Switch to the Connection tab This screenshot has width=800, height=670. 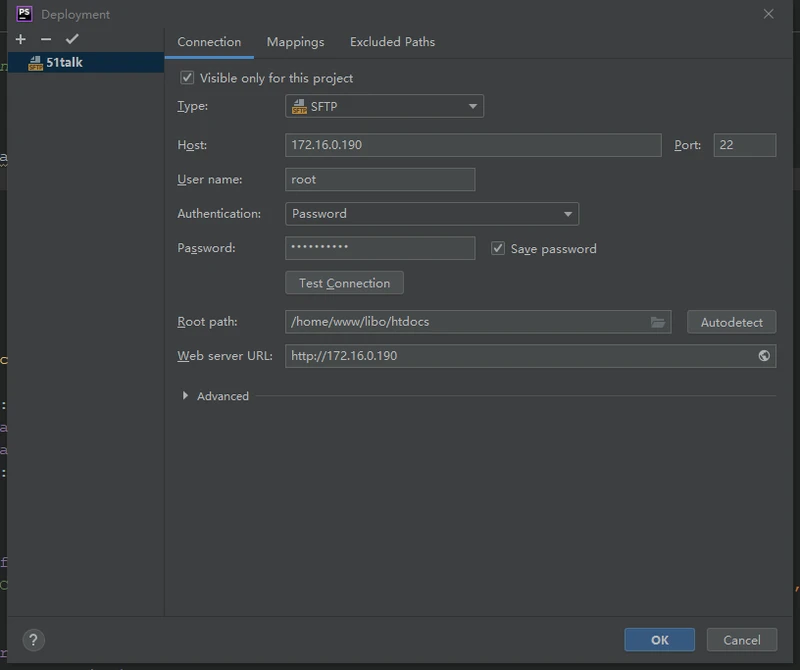(x=209, y=42)
